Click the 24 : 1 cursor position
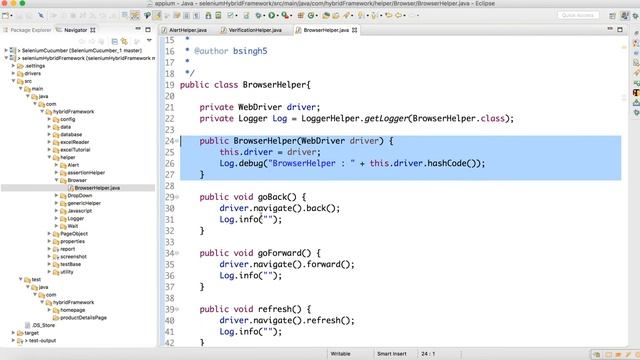 click(x=428, y=354)
